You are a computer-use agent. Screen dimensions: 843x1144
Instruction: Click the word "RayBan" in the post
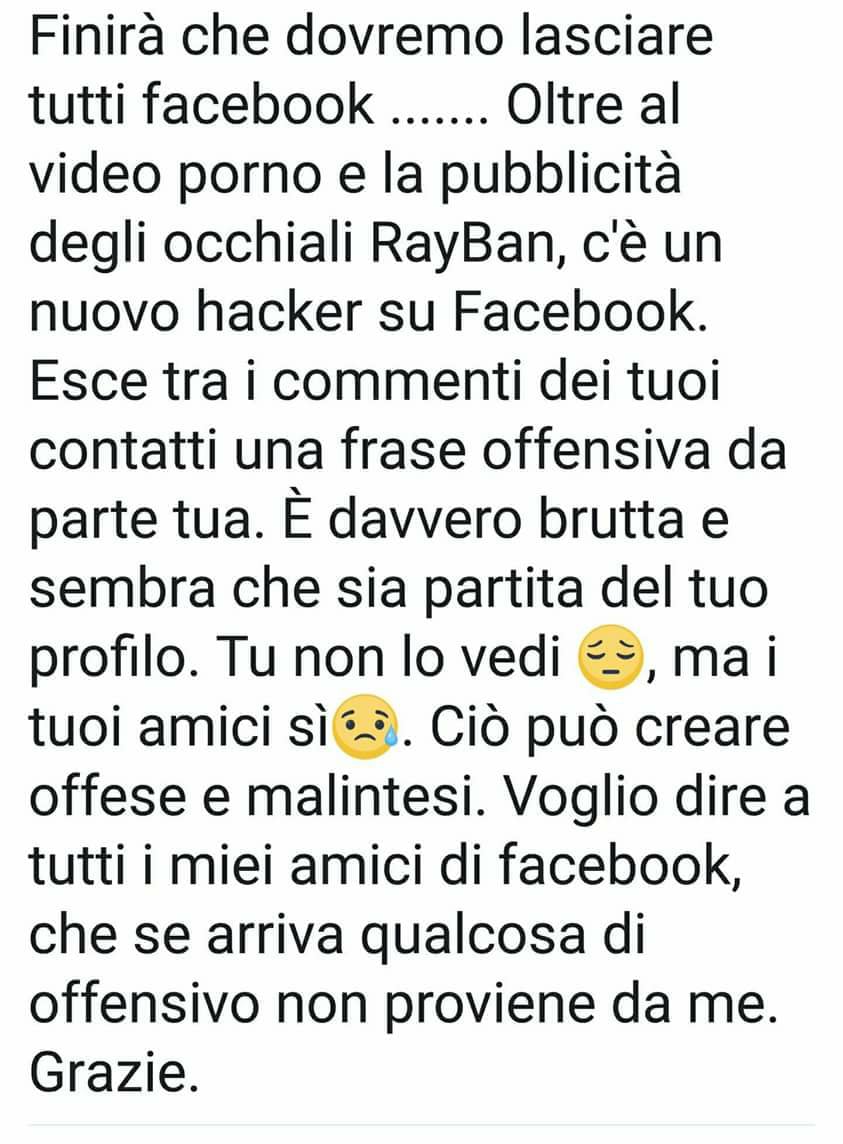(461, 244)
